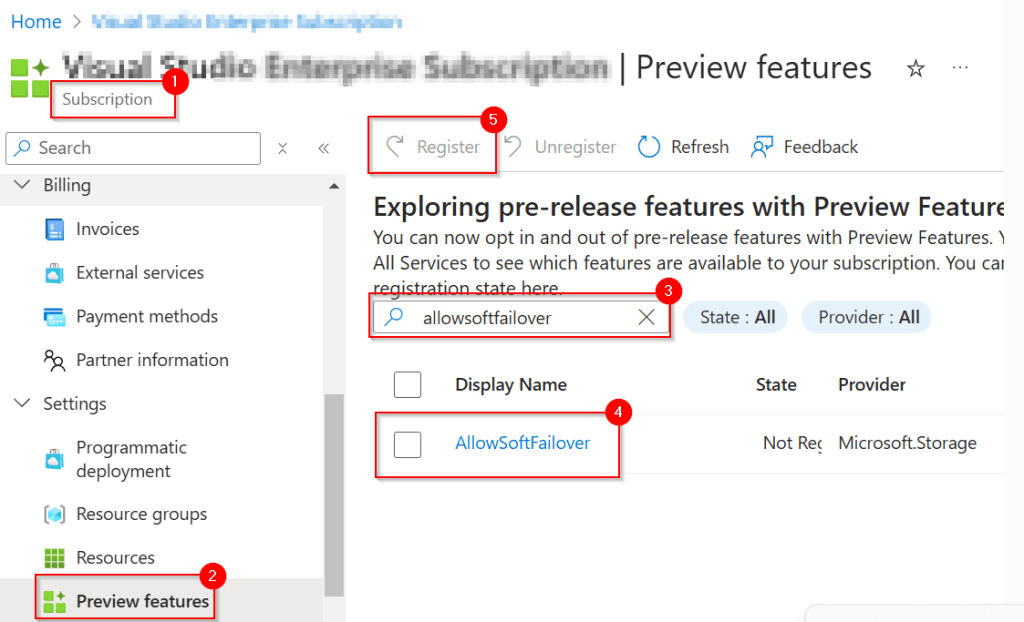Click the Partner information person icon

pos(55,360)
